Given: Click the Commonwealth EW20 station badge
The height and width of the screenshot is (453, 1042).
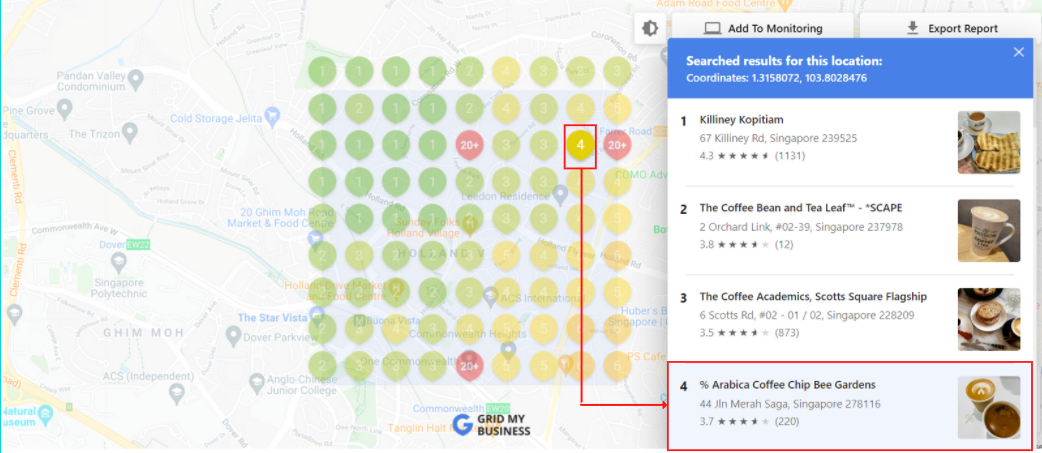Looking at the screenshot, I should click(496, 408).
